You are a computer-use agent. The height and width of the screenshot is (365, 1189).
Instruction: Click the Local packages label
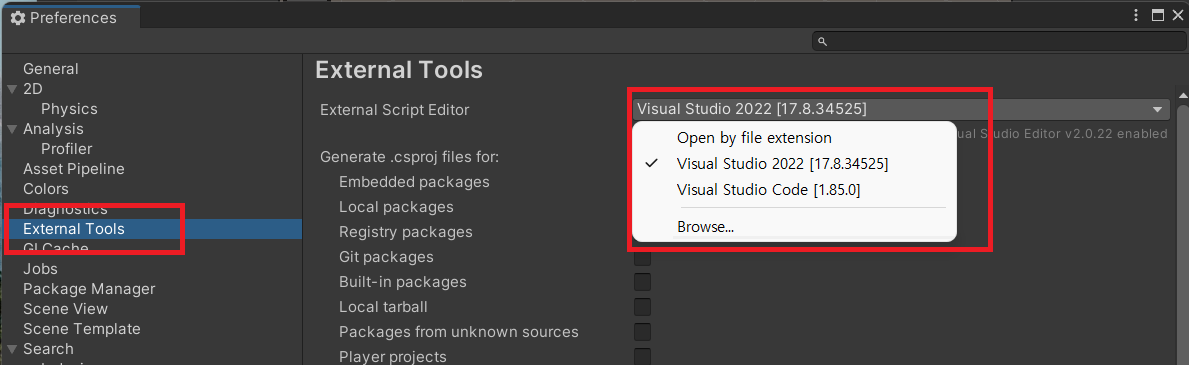pyautogui.click(x=396, y=206)
